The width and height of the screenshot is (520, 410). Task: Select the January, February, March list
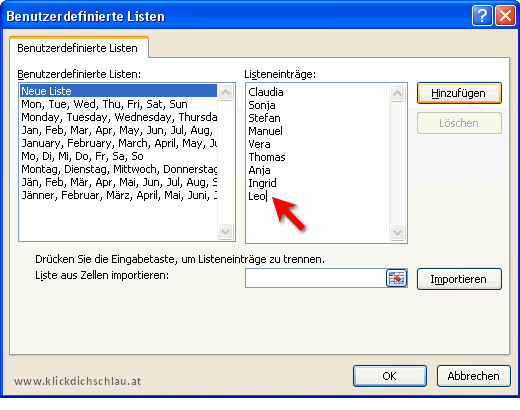pyautogui.click(x=118, y=143)
